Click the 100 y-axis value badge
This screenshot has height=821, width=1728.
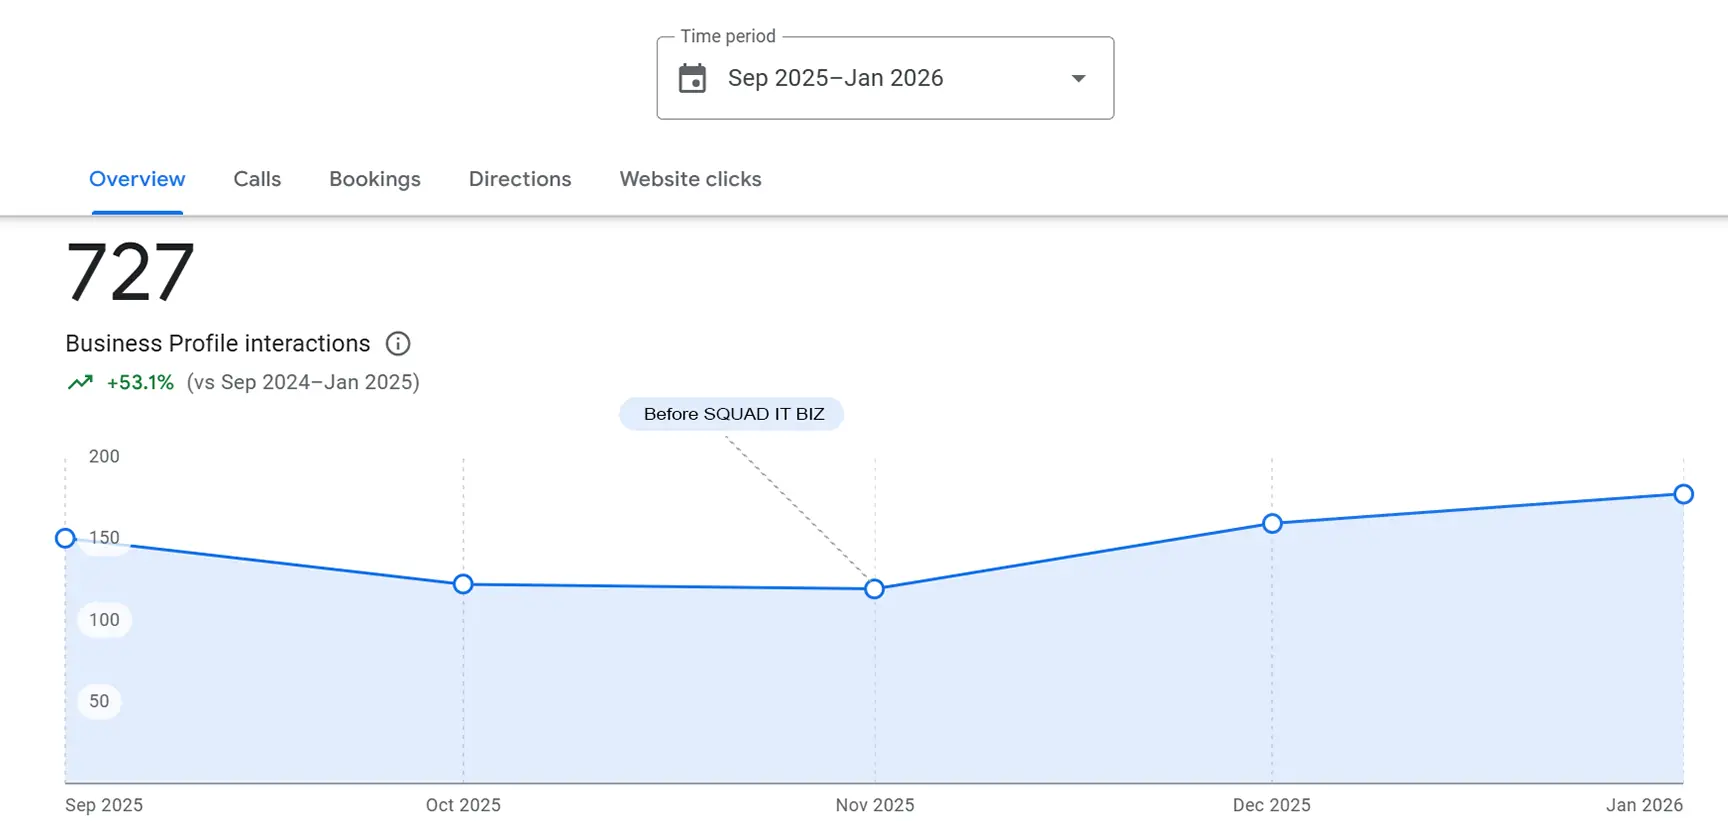[x=104, y=620]
